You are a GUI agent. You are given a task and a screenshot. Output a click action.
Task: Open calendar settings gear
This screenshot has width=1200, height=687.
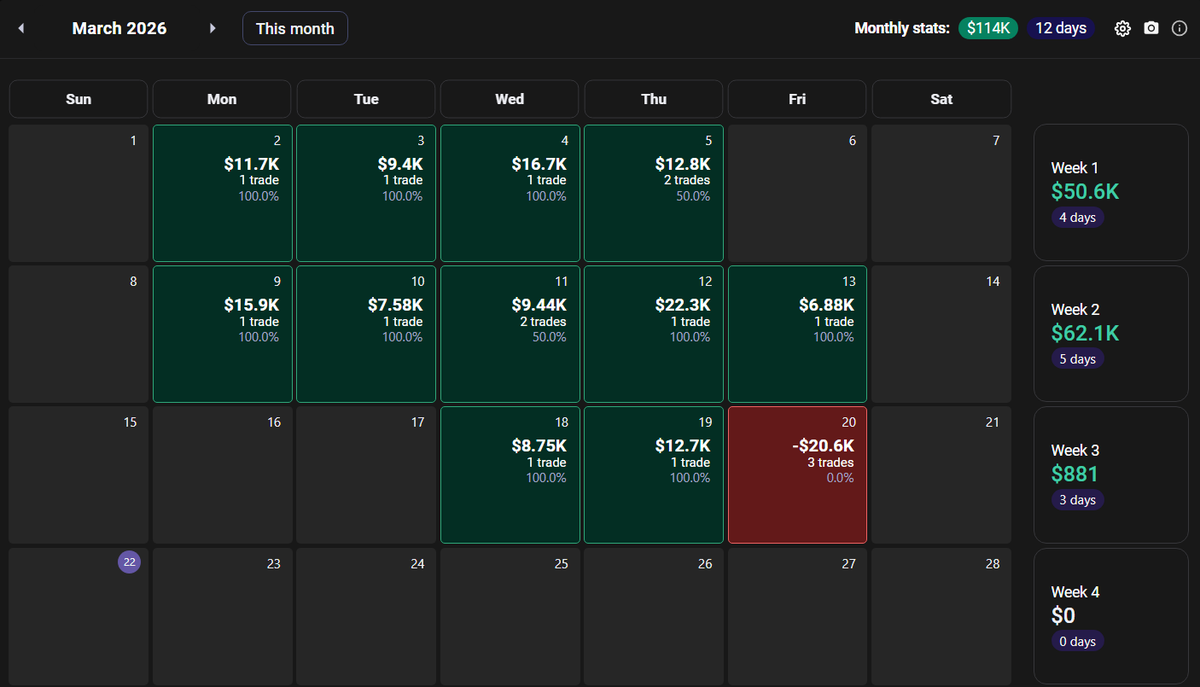click(x=1123, y=28)
